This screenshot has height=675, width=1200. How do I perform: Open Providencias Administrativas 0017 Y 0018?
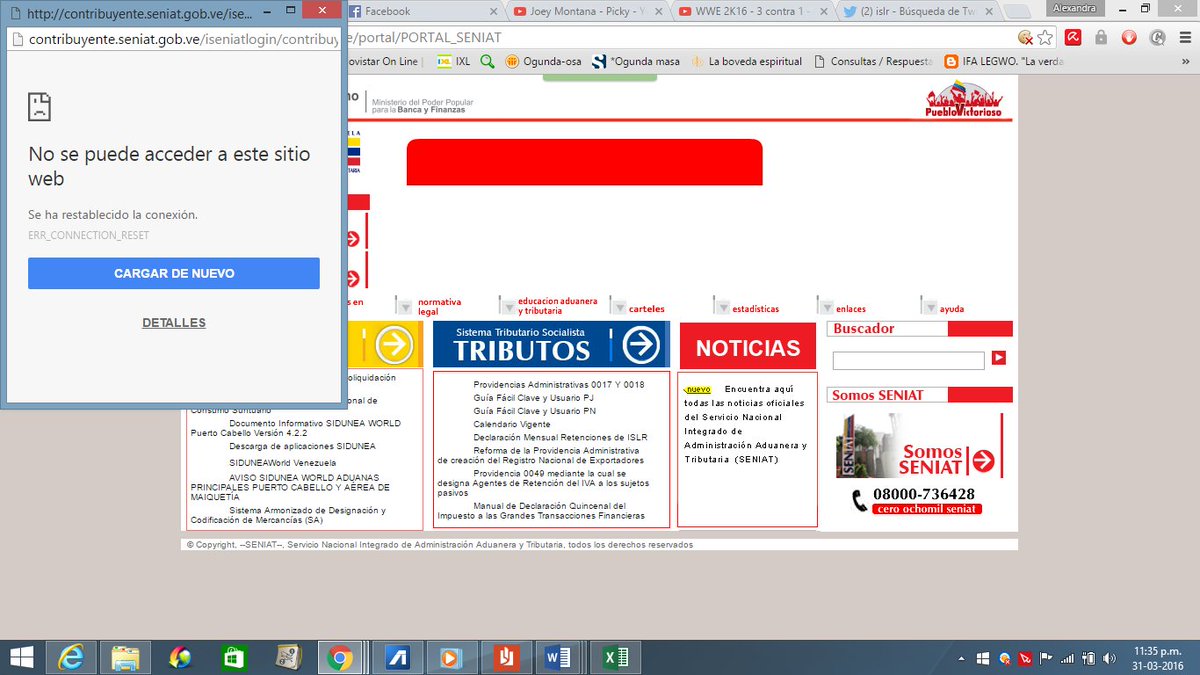[559, 385]
